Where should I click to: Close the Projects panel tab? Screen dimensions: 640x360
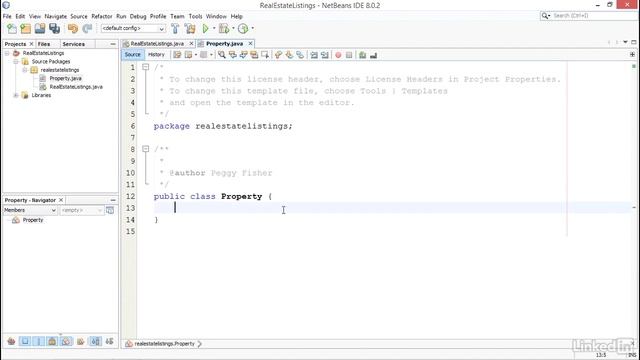tap(31, 44)
